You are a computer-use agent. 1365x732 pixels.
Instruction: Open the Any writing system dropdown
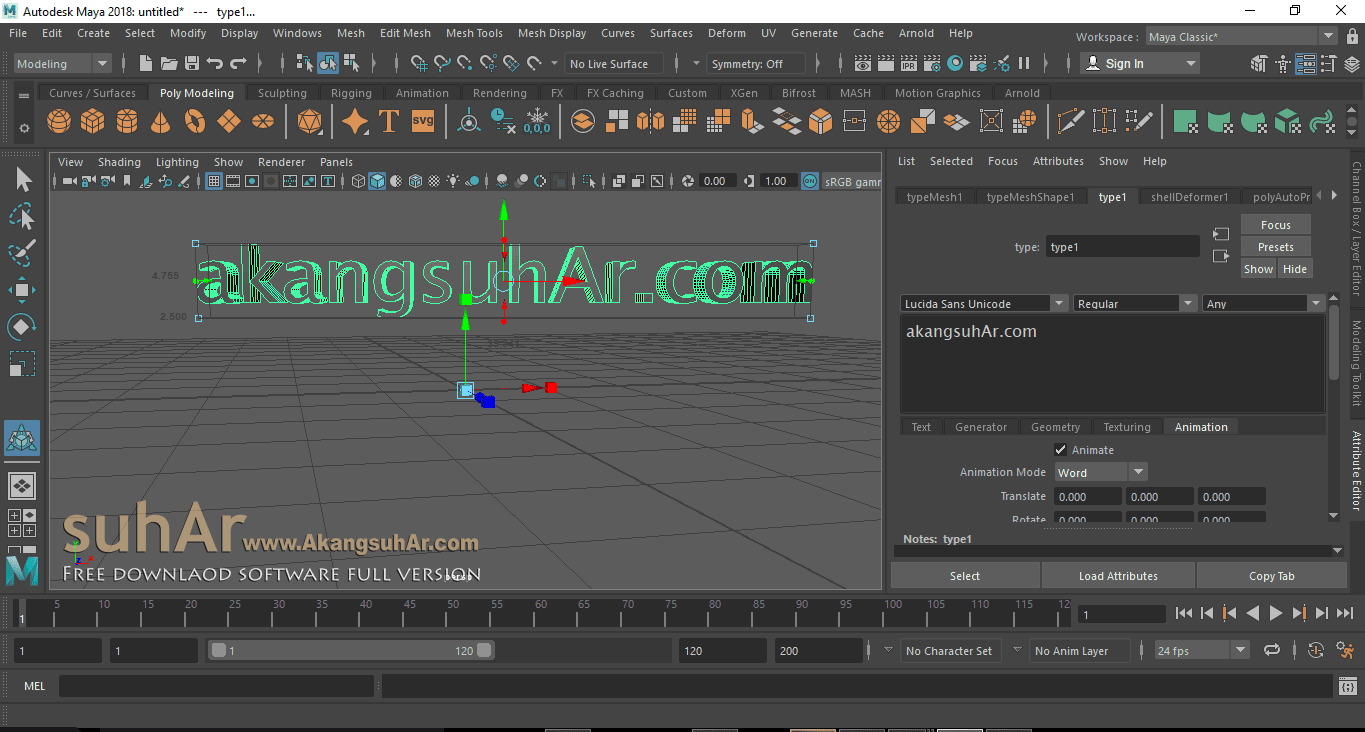1263,303
